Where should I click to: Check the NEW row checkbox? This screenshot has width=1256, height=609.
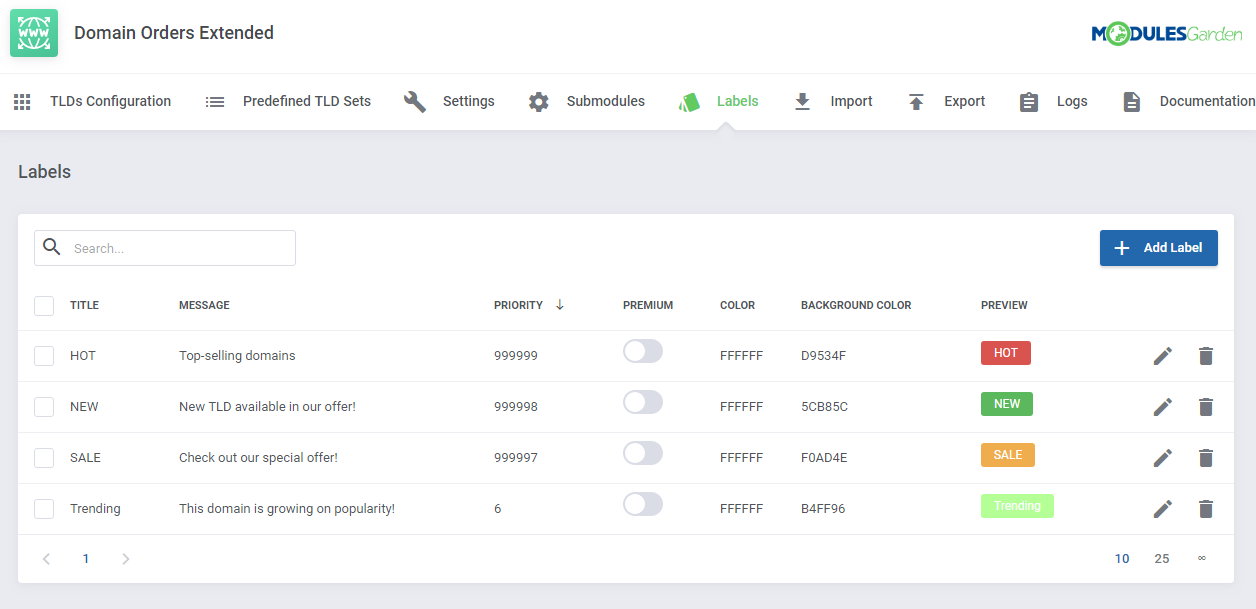pyautogui.click(x=44, y=407)
